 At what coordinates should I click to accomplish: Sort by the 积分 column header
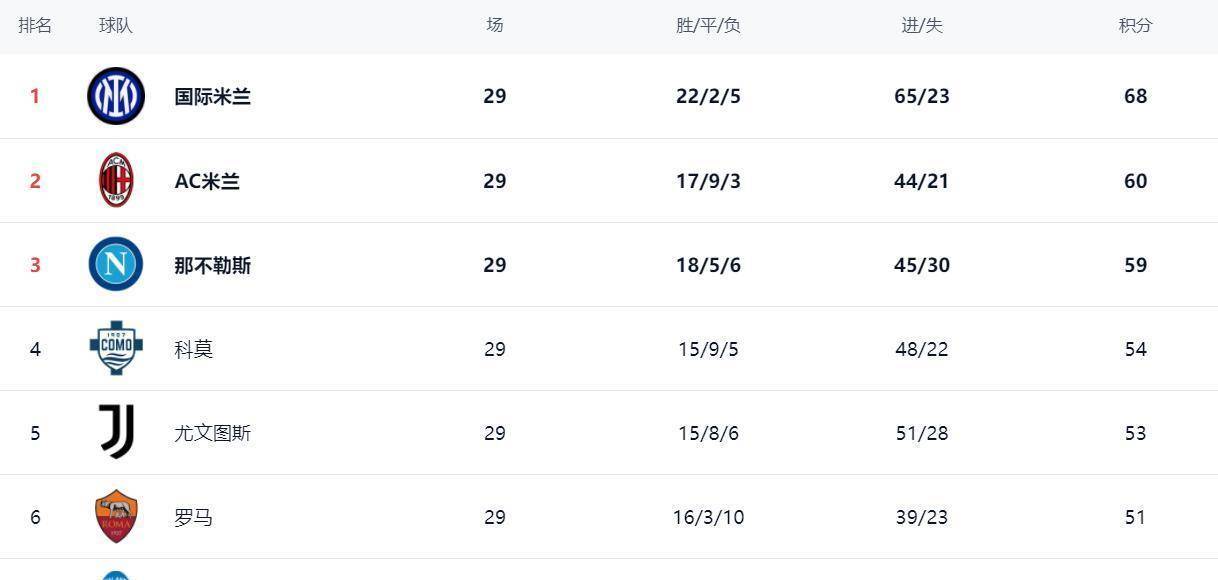point(1135,25)
